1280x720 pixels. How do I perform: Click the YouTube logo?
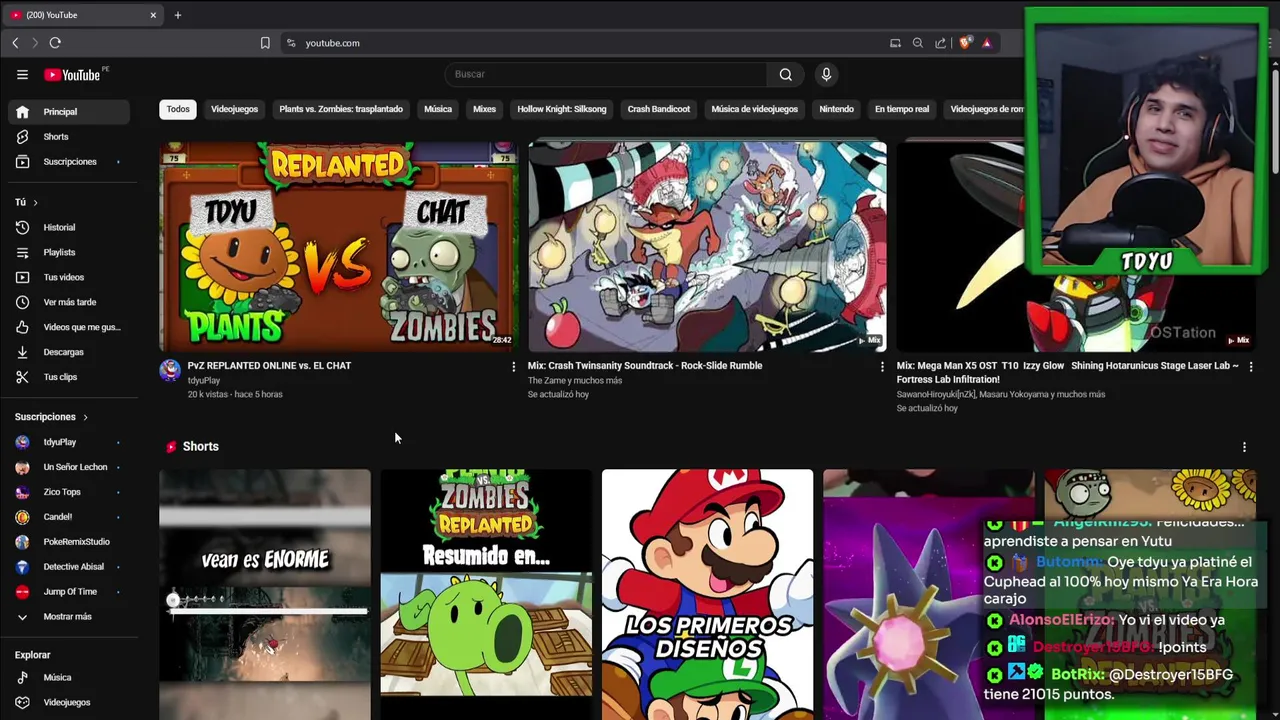(x=72, y=74)
